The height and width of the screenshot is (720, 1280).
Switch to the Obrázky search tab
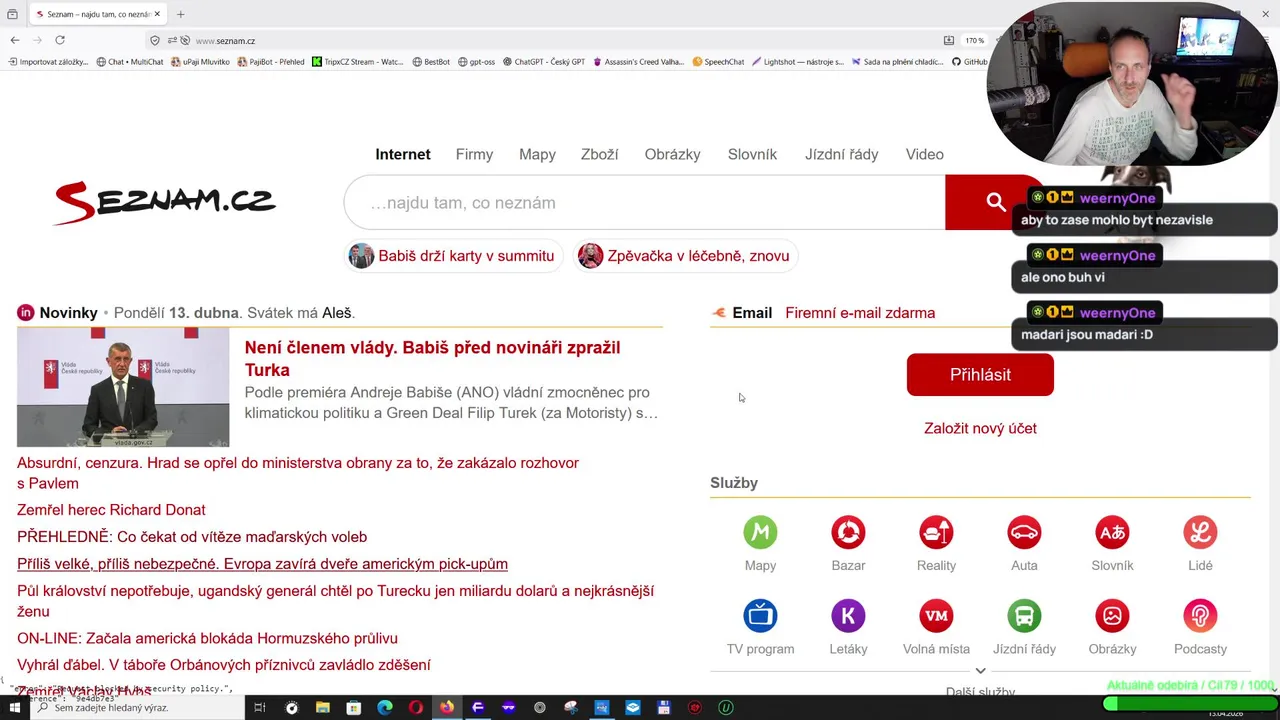tap(672, 154)
